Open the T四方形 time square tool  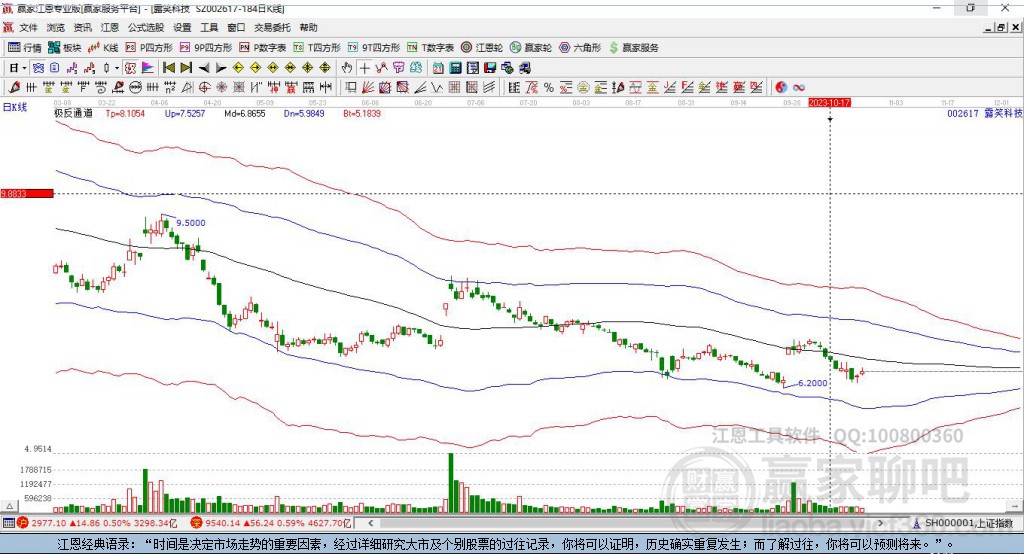coord(317,48)
